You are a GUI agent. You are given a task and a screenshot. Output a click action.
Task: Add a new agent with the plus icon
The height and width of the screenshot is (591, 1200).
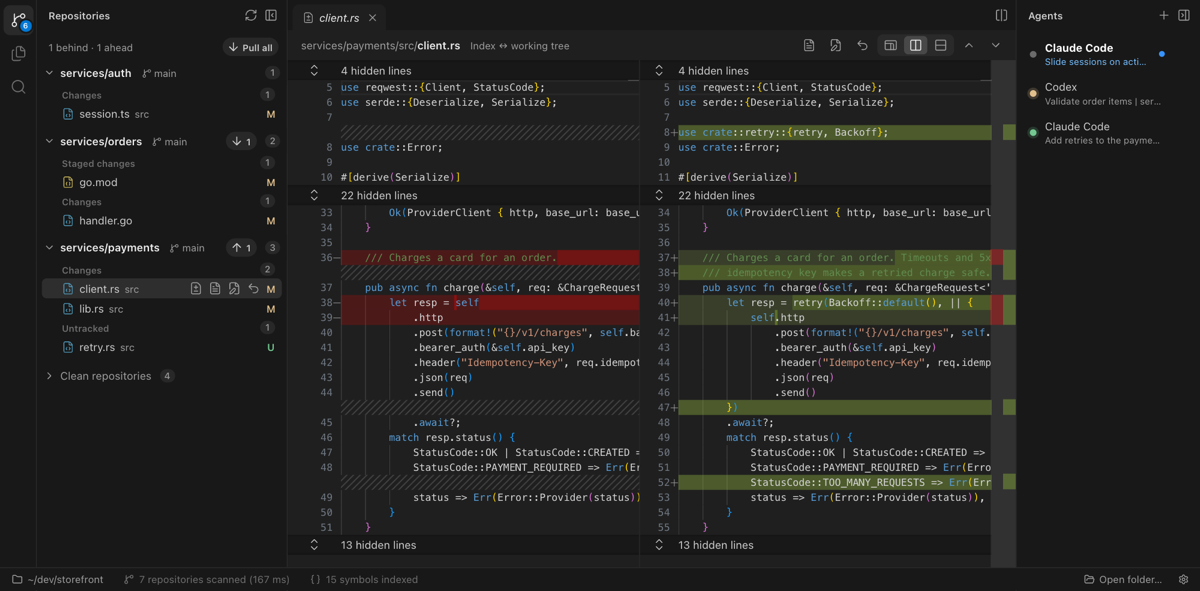coord(1164,16)
